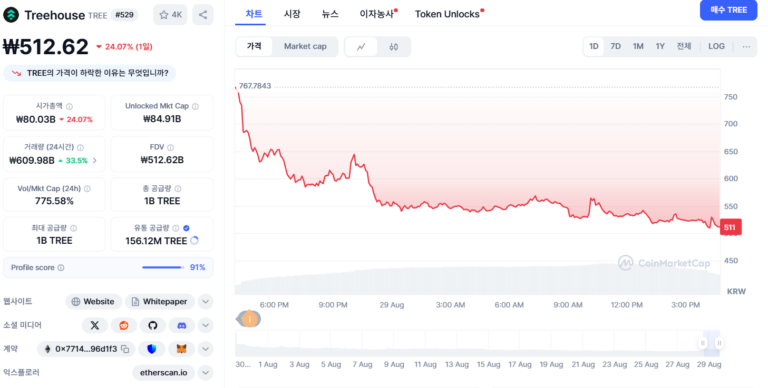Image resolution: width=768 pixels, height=388 pixels.
Task: Open info icon next to Profile score
Action: coord(61,268)
